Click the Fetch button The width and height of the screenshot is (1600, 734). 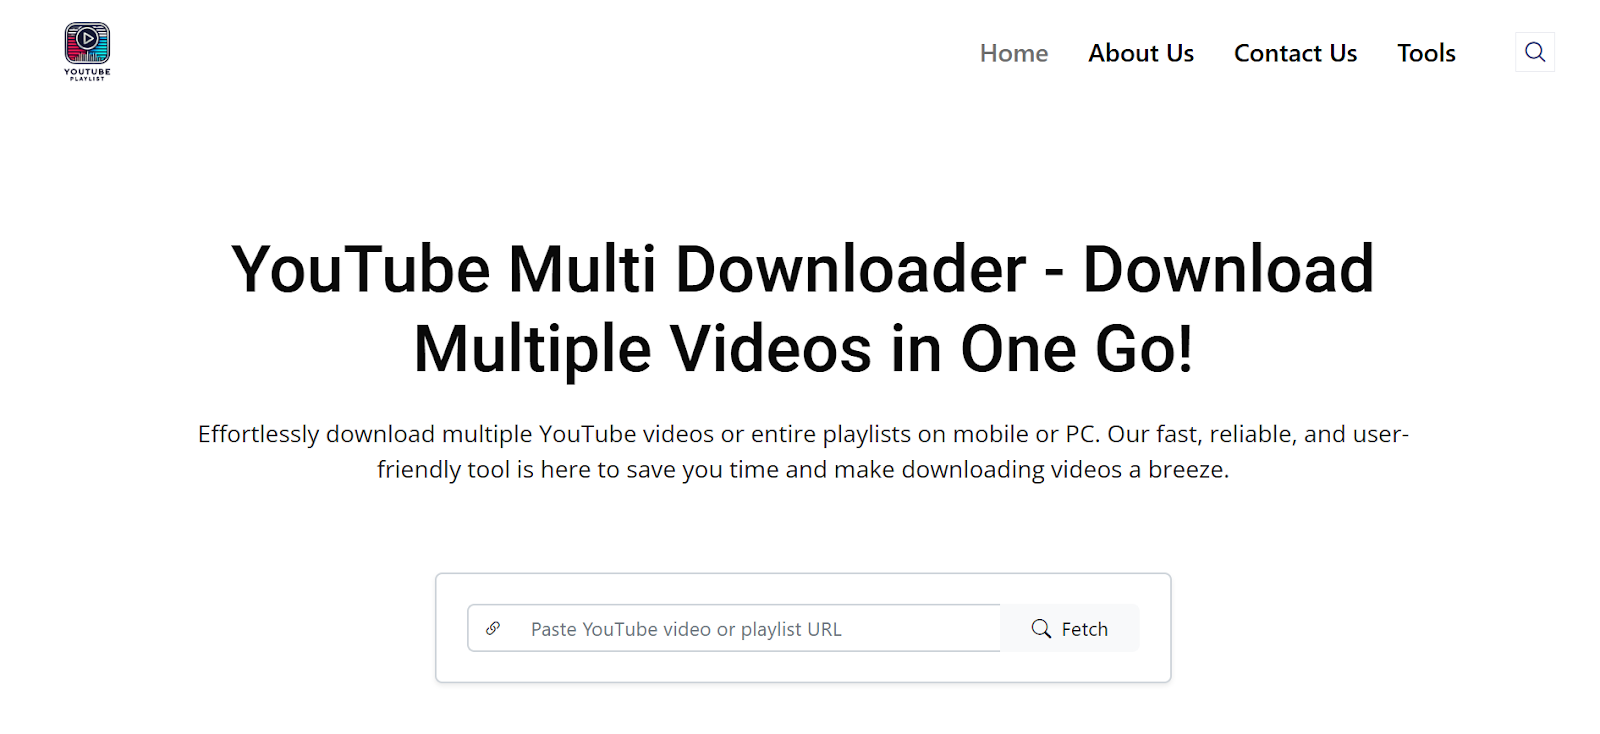1069,628
